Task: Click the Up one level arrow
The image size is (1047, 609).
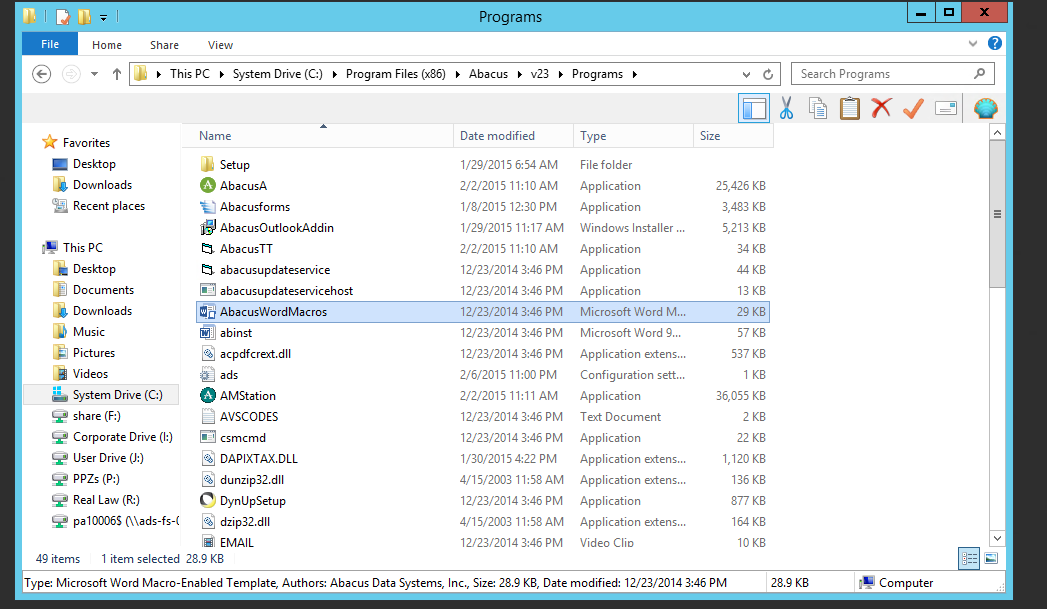Action: (x=117, y=74)
